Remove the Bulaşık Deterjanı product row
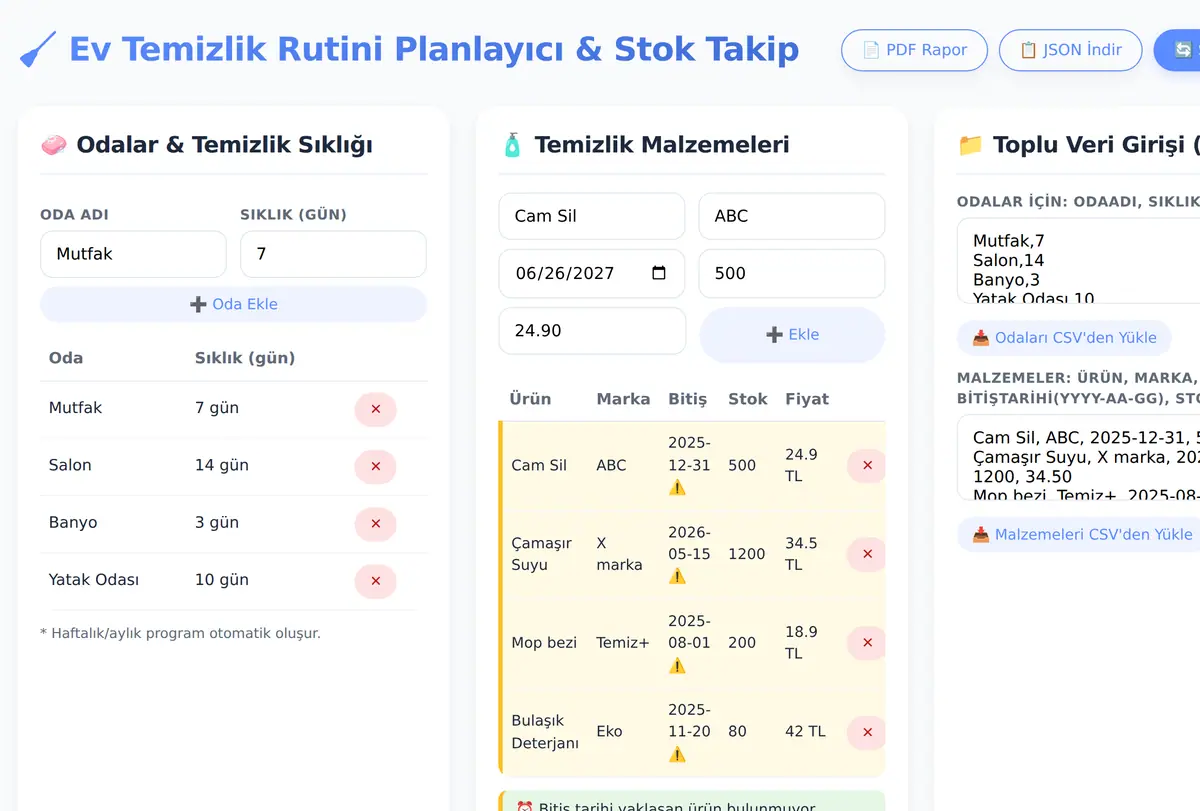The image size is (1200, 811). tap(867, 732)
